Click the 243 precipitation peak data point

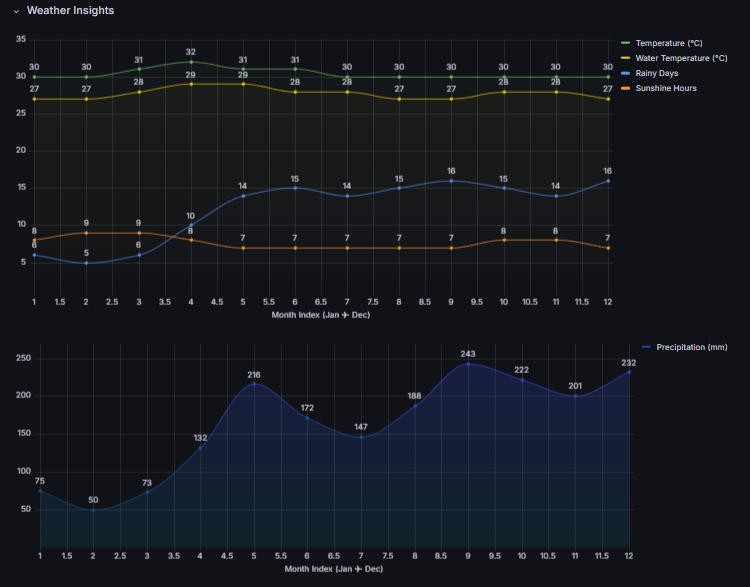click(x=468, y=364)
